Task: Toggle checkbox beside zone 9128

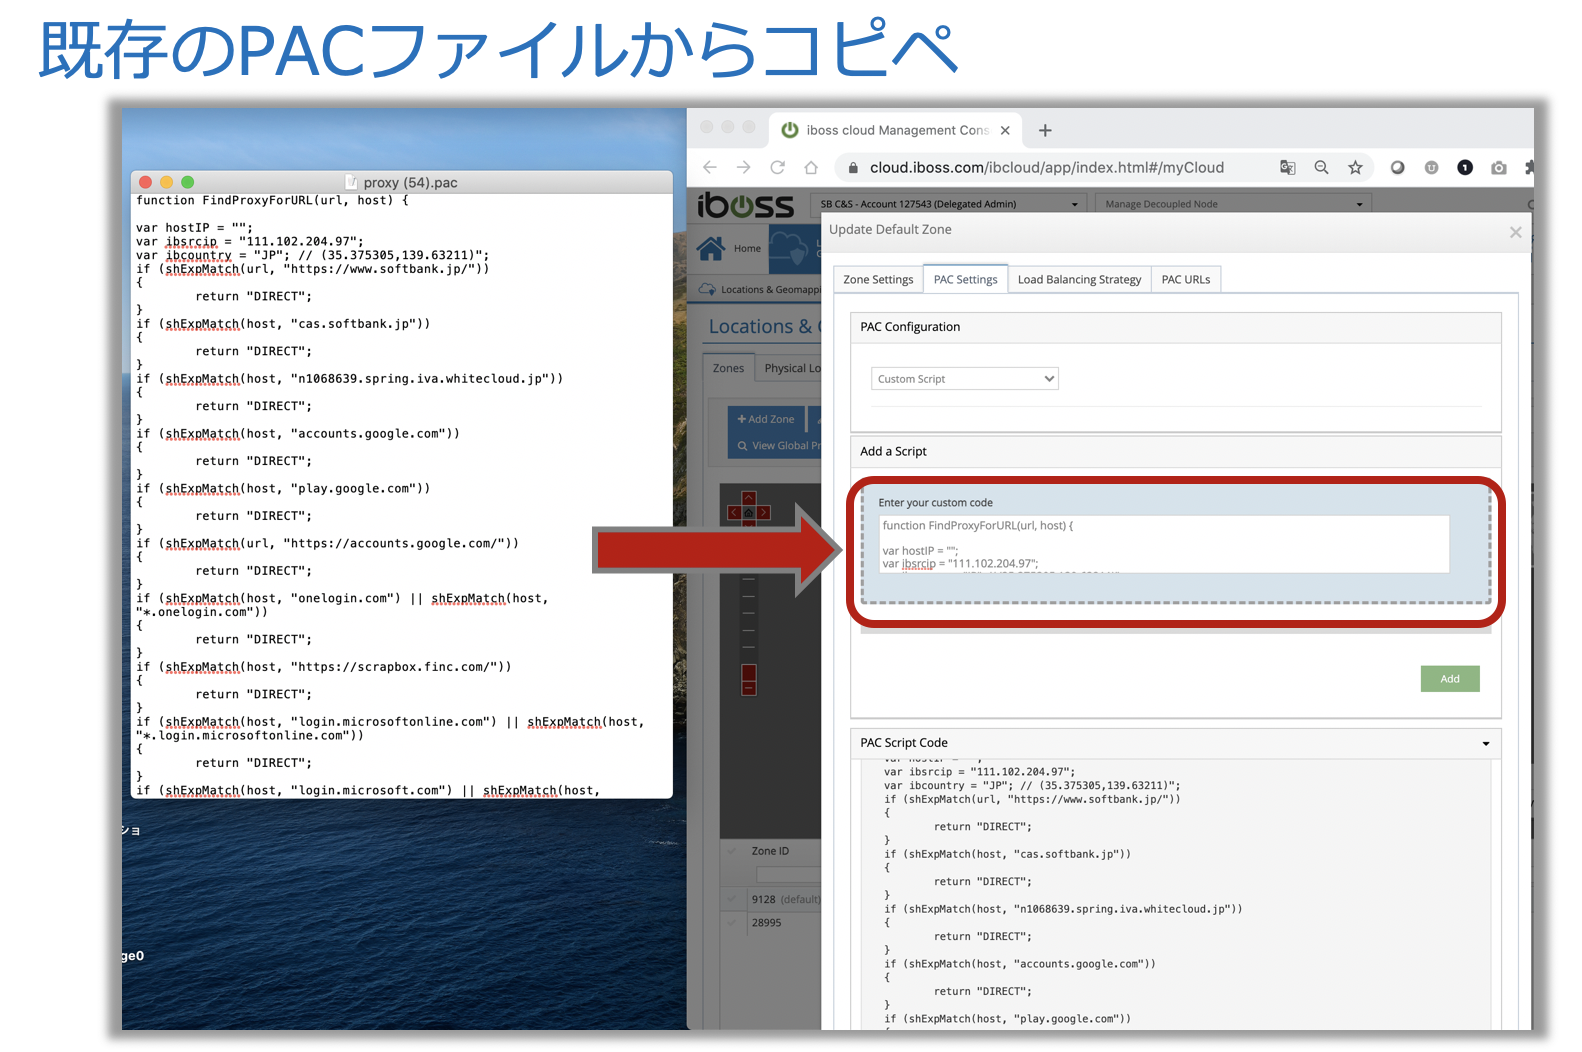Action: pos(732,899)
